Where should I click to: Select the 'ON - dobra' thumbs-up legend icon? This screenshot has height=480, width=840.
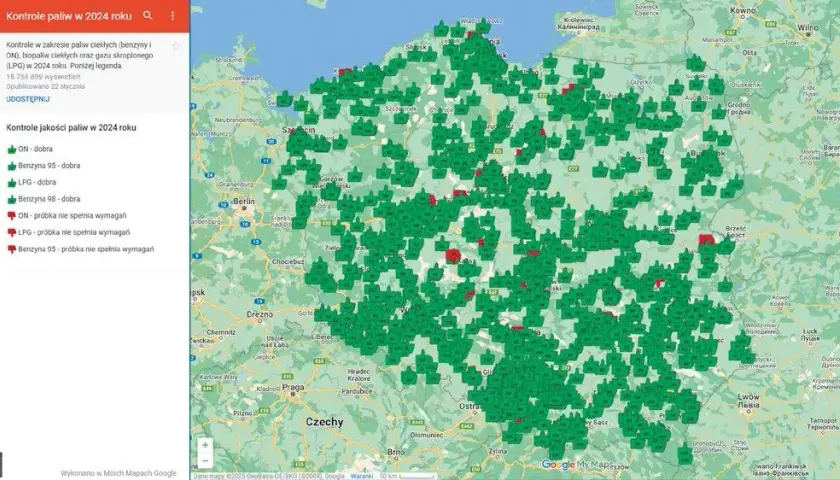click(11, 149)
